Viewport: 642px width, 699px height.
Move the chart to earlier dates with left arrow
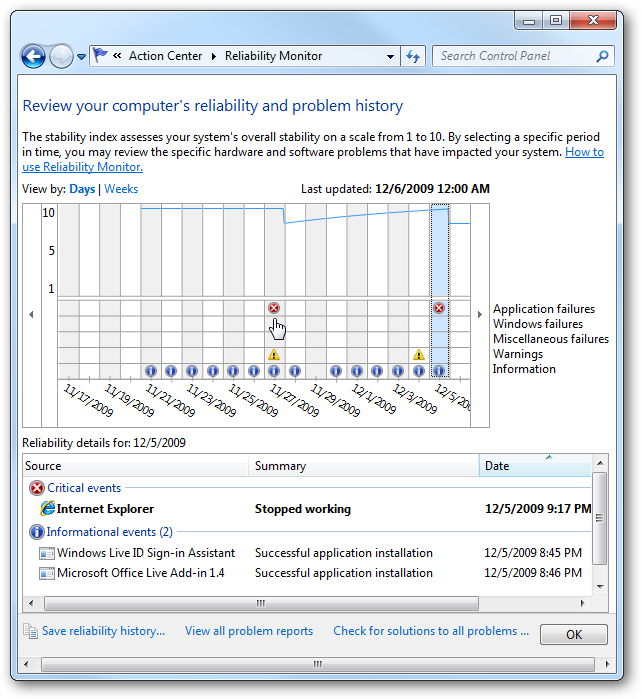31,315
